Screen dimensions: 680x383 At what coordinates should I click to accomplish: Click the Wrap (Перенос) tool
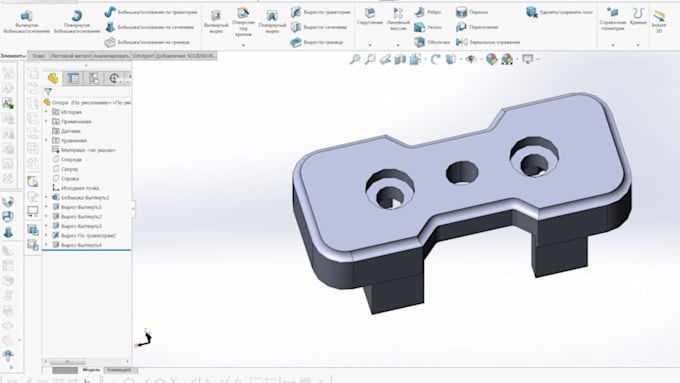pyautogui.click(x=472, y=13)
